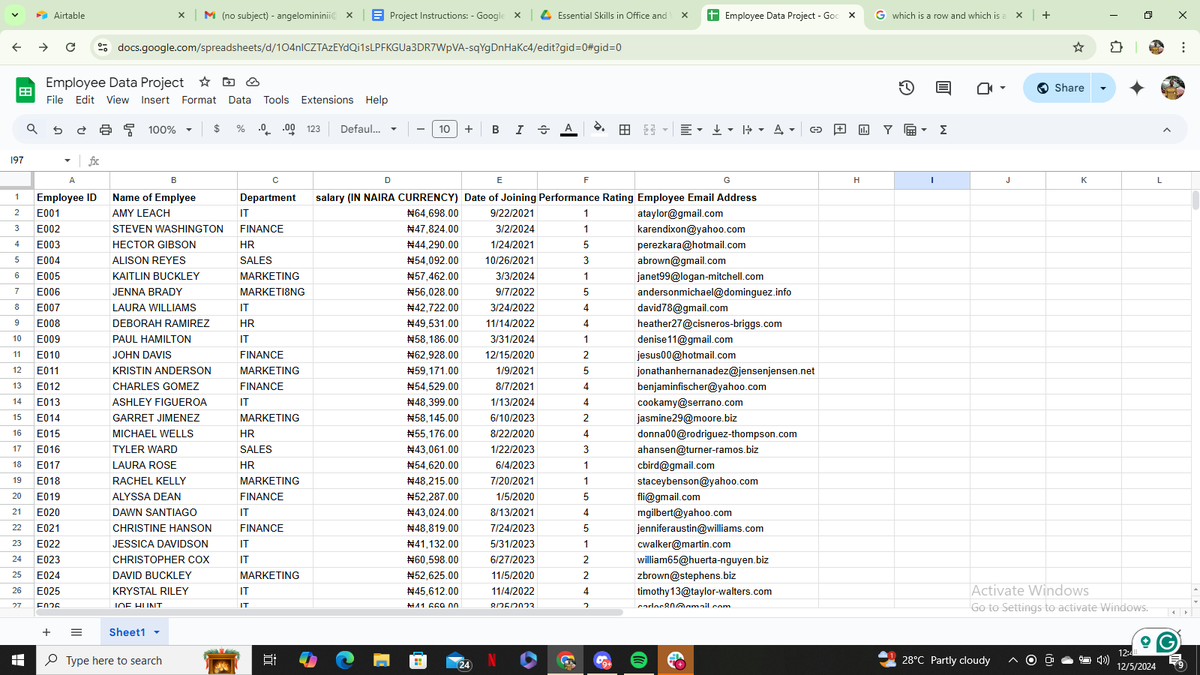Open font family dropdown
The height and width of the screenshot is (675, 1200).
[368, 129]
